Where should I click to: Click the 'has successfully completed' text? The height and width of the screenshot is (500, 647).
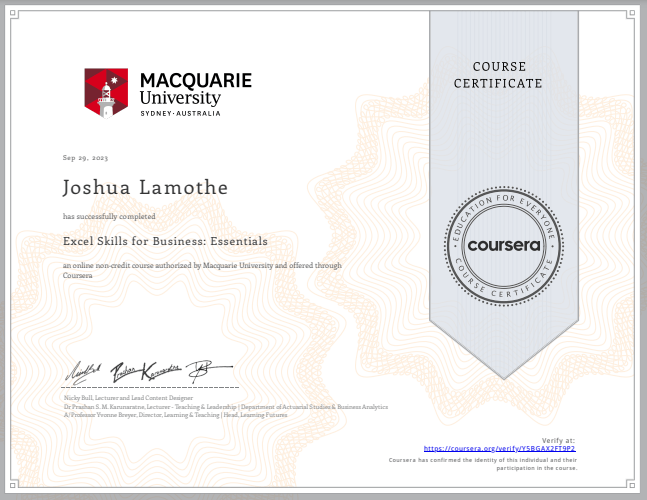point(108,216)
